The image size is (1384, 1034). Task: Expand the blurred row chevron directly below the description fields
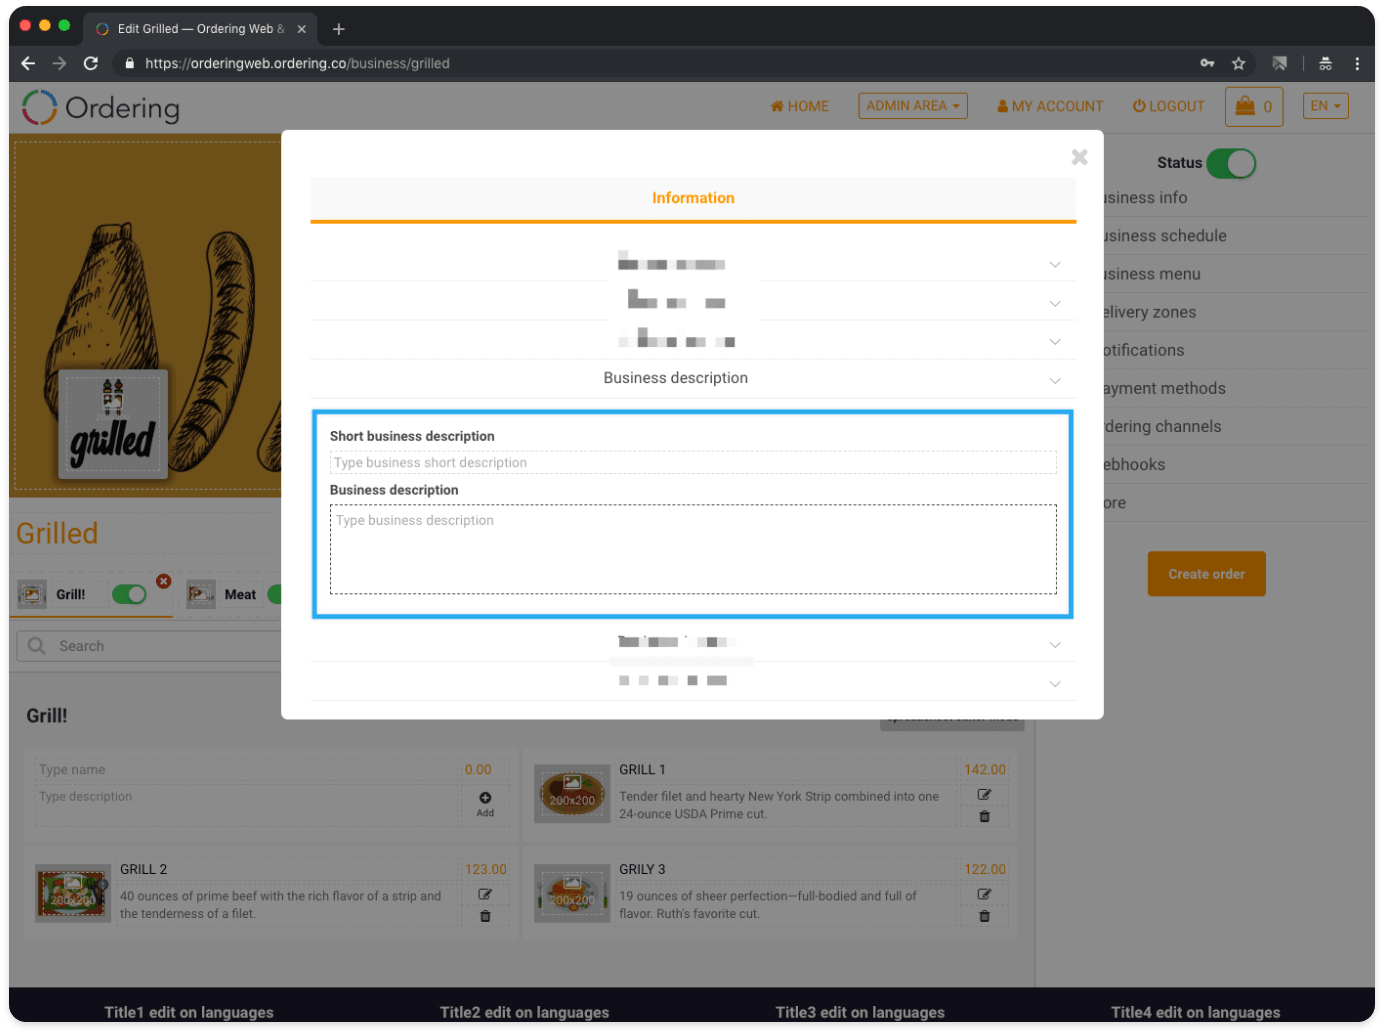point(1055,645)
